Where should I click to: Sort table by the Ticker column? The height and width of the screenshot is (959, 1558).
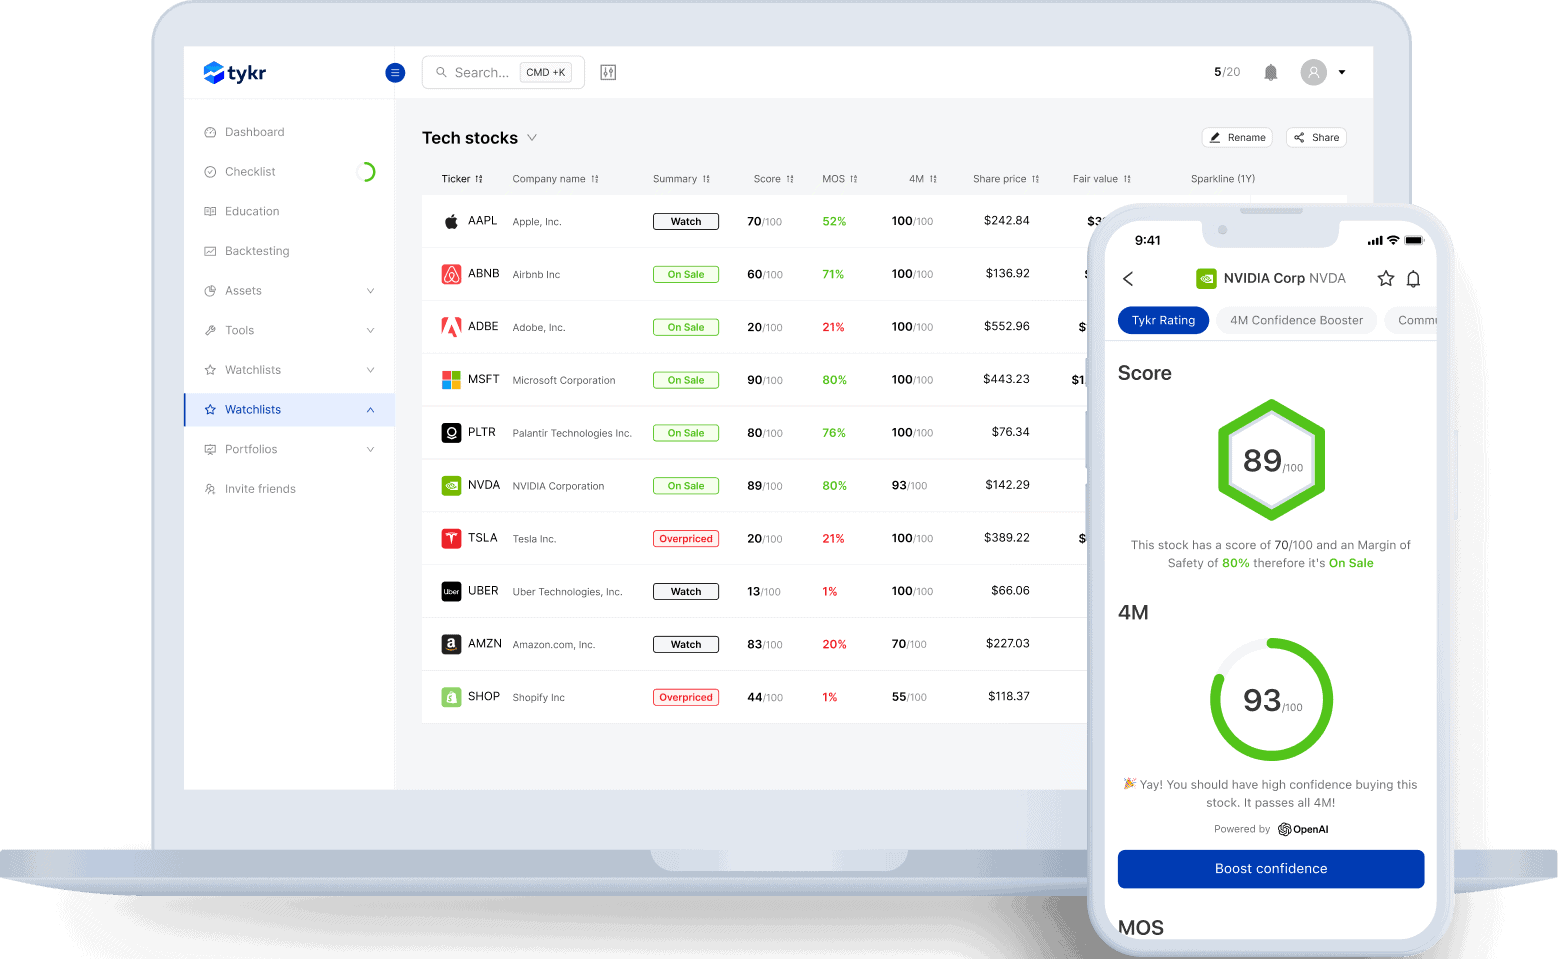coord(462,179)
